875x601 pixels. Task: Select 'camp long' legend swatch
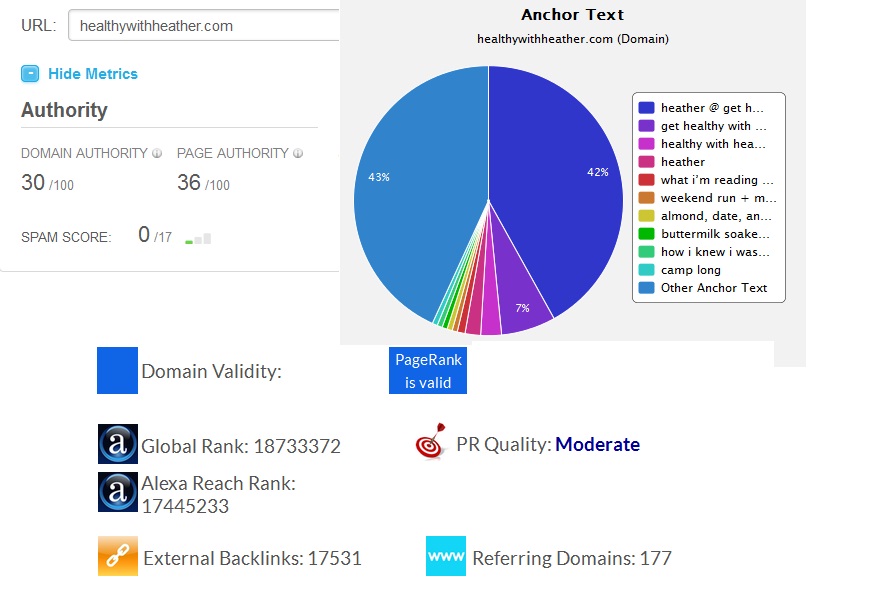tap(646, 270)
